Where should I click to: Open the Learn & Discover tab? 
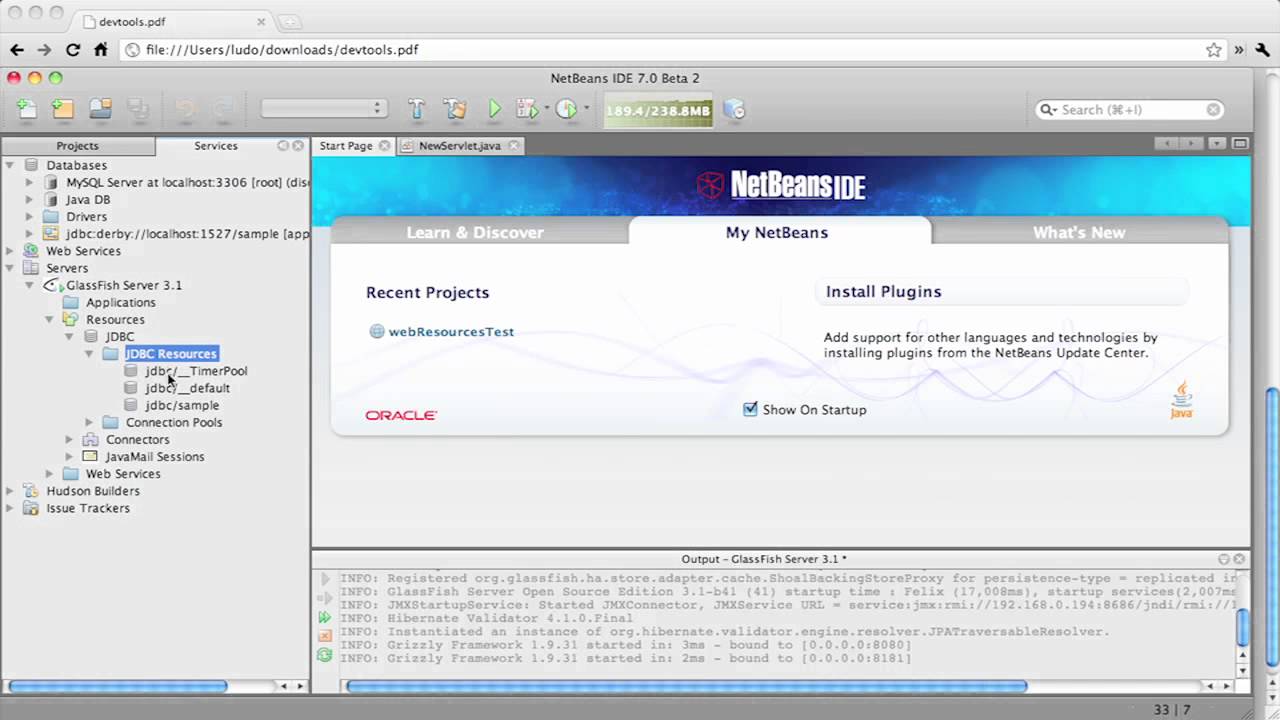[475, 232]
